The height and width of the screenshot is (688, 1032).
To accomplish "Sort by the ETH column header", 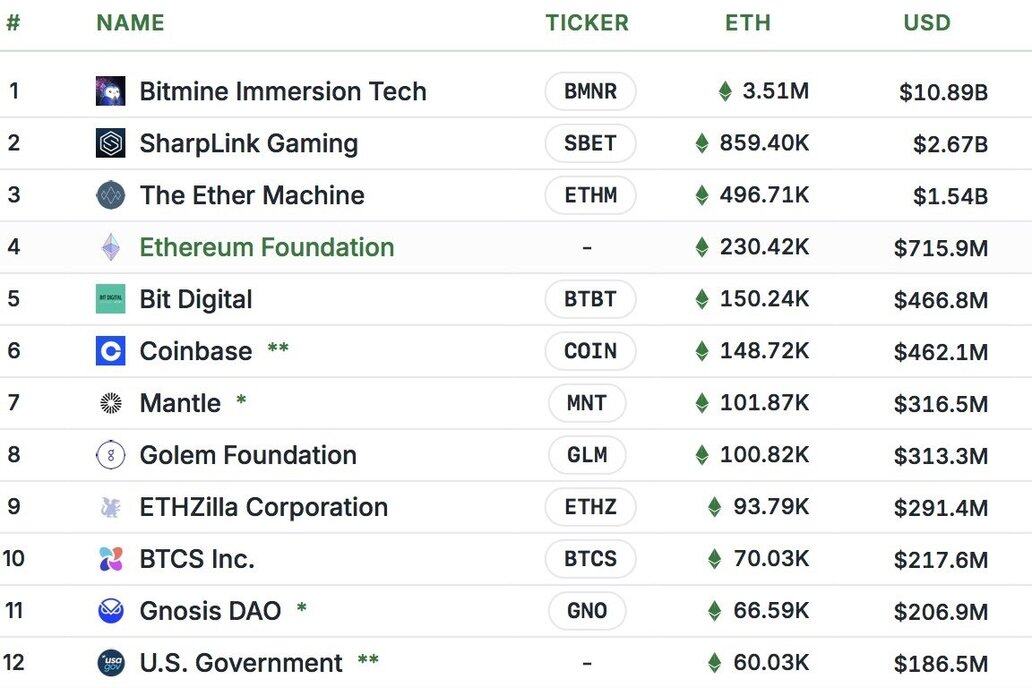I will (x=748, y=23).
